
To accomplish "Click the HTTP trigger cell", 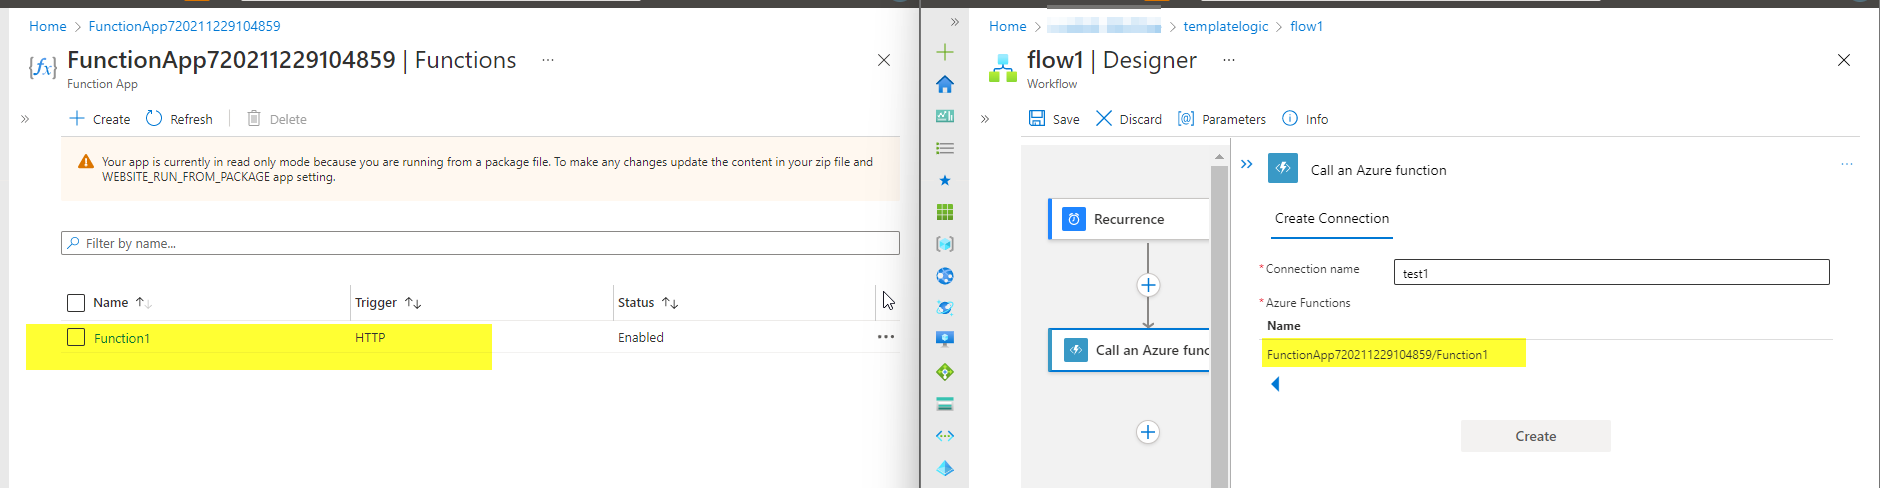I will (370, 337).
